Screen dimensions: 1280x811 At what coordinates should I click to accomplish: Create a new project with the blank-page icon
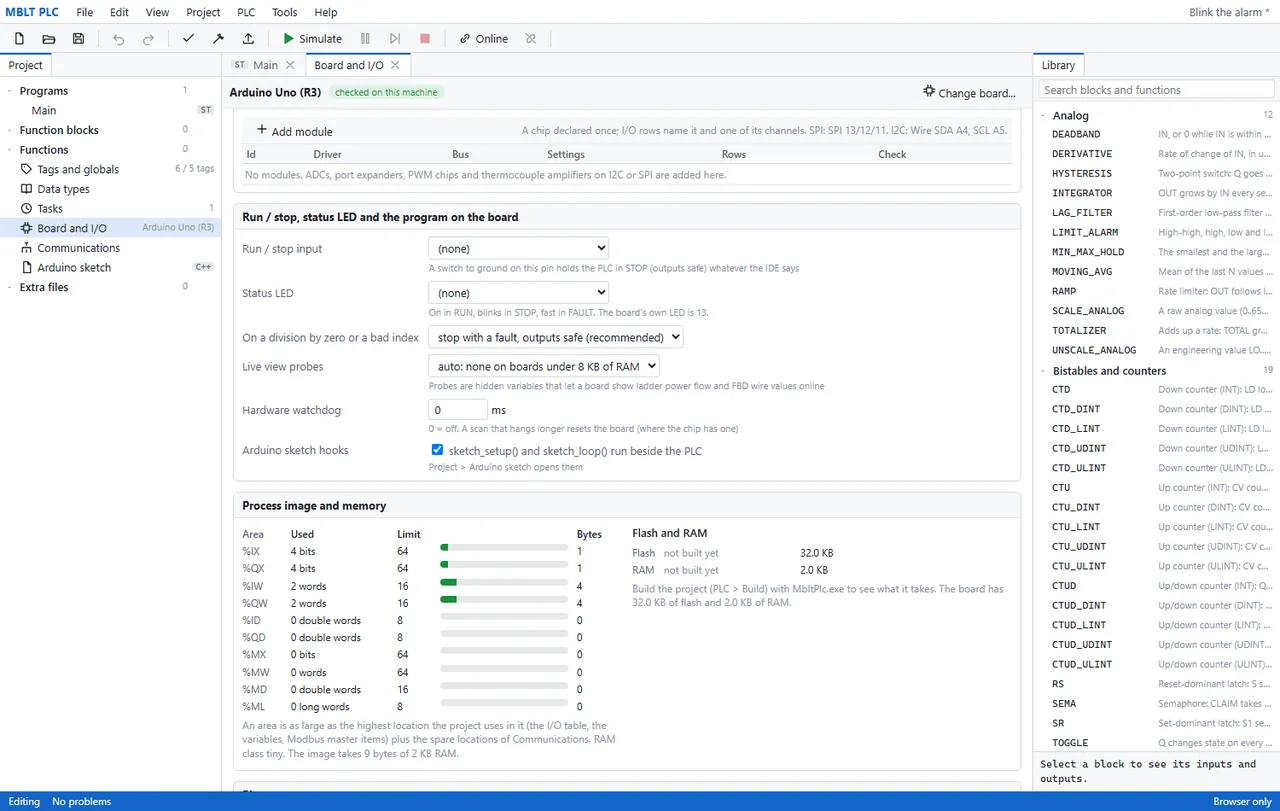pyautogui.click(x=19, y=39)
